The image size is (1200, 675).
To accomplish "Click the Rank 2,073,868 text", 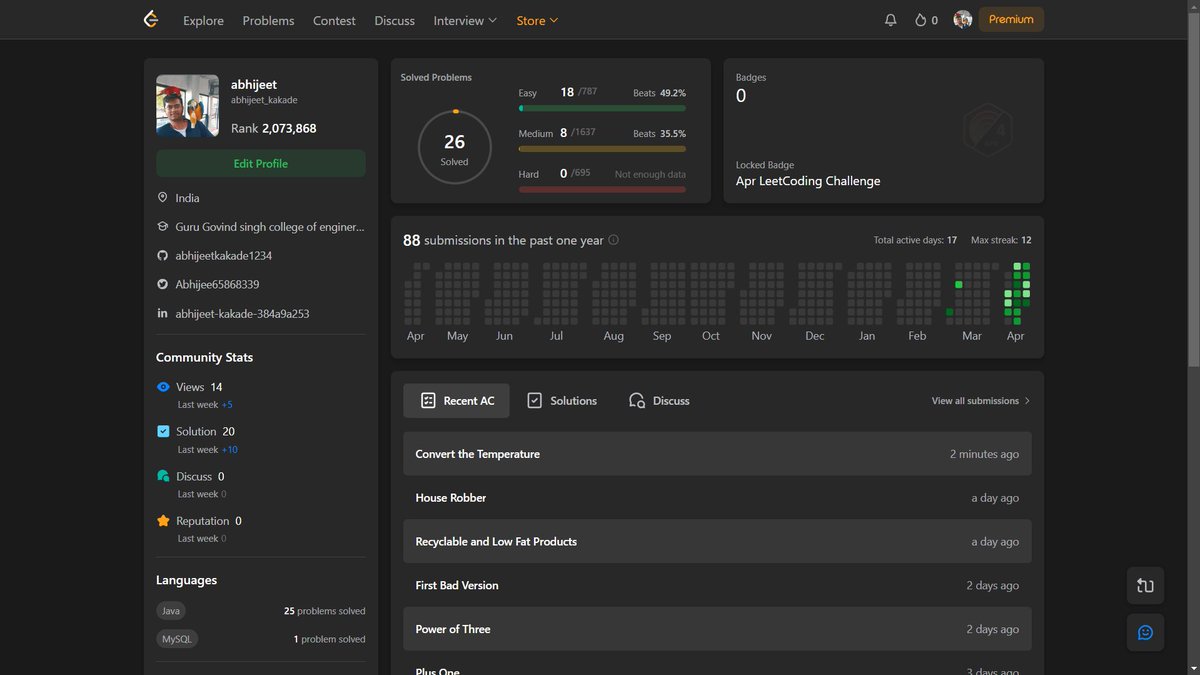I will tap(274, 129).
